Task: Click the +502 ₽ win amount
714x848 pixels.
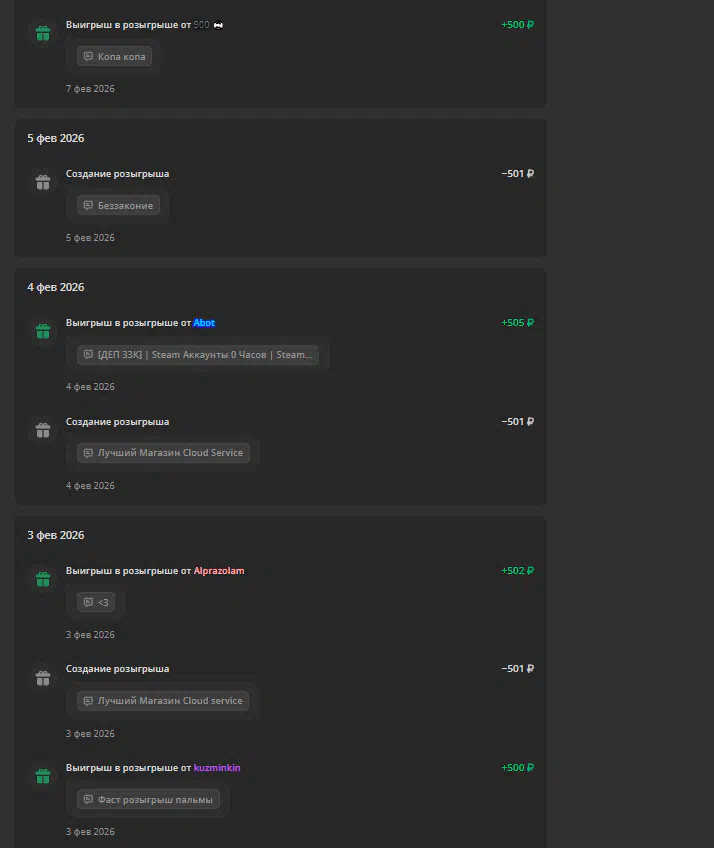Action: 517,571
